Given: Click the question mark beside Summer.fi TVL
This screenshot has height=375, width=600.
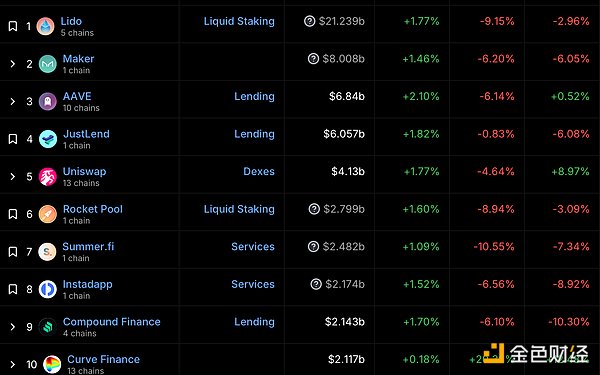Looking at the screenshot, I should click(x=313, y=246).
